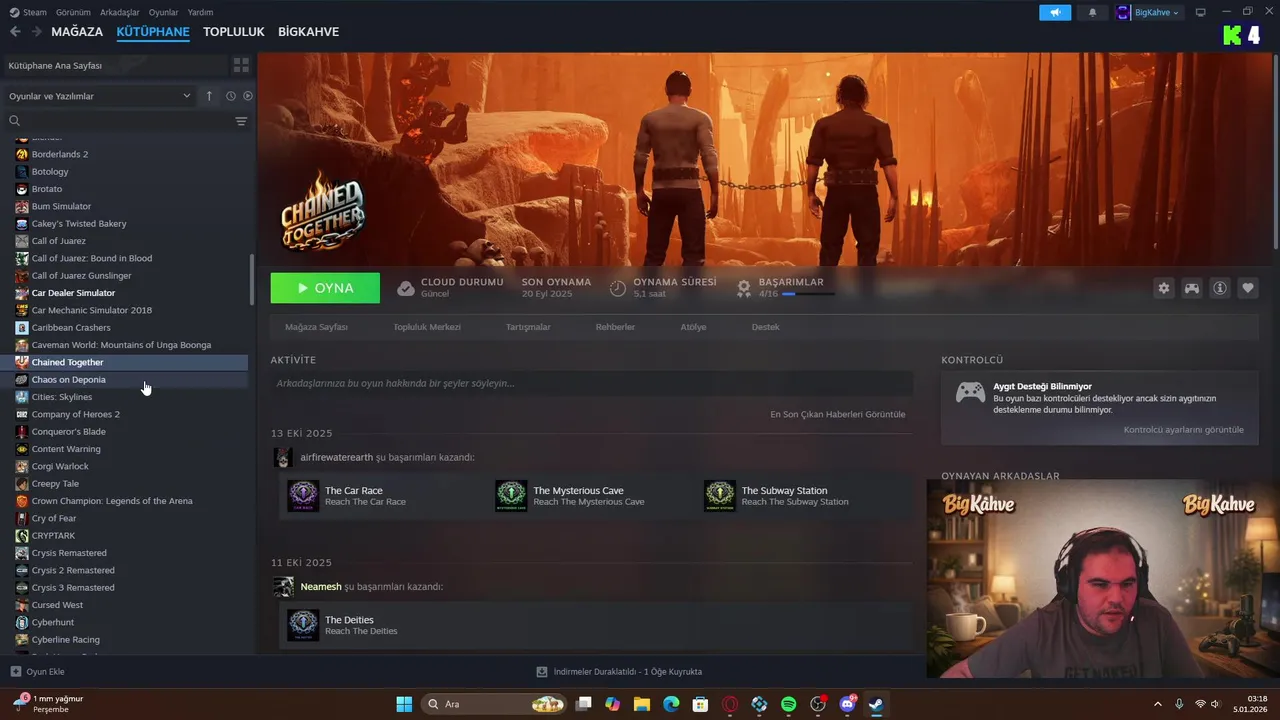Show ready-to-play games filter icon

(x=248, y=96)
